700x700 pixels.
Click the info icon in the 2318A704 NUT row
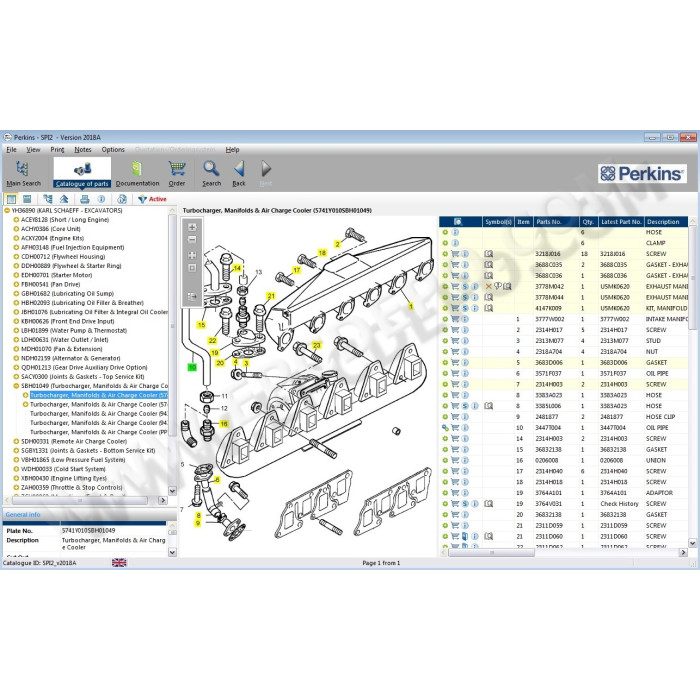465,351
